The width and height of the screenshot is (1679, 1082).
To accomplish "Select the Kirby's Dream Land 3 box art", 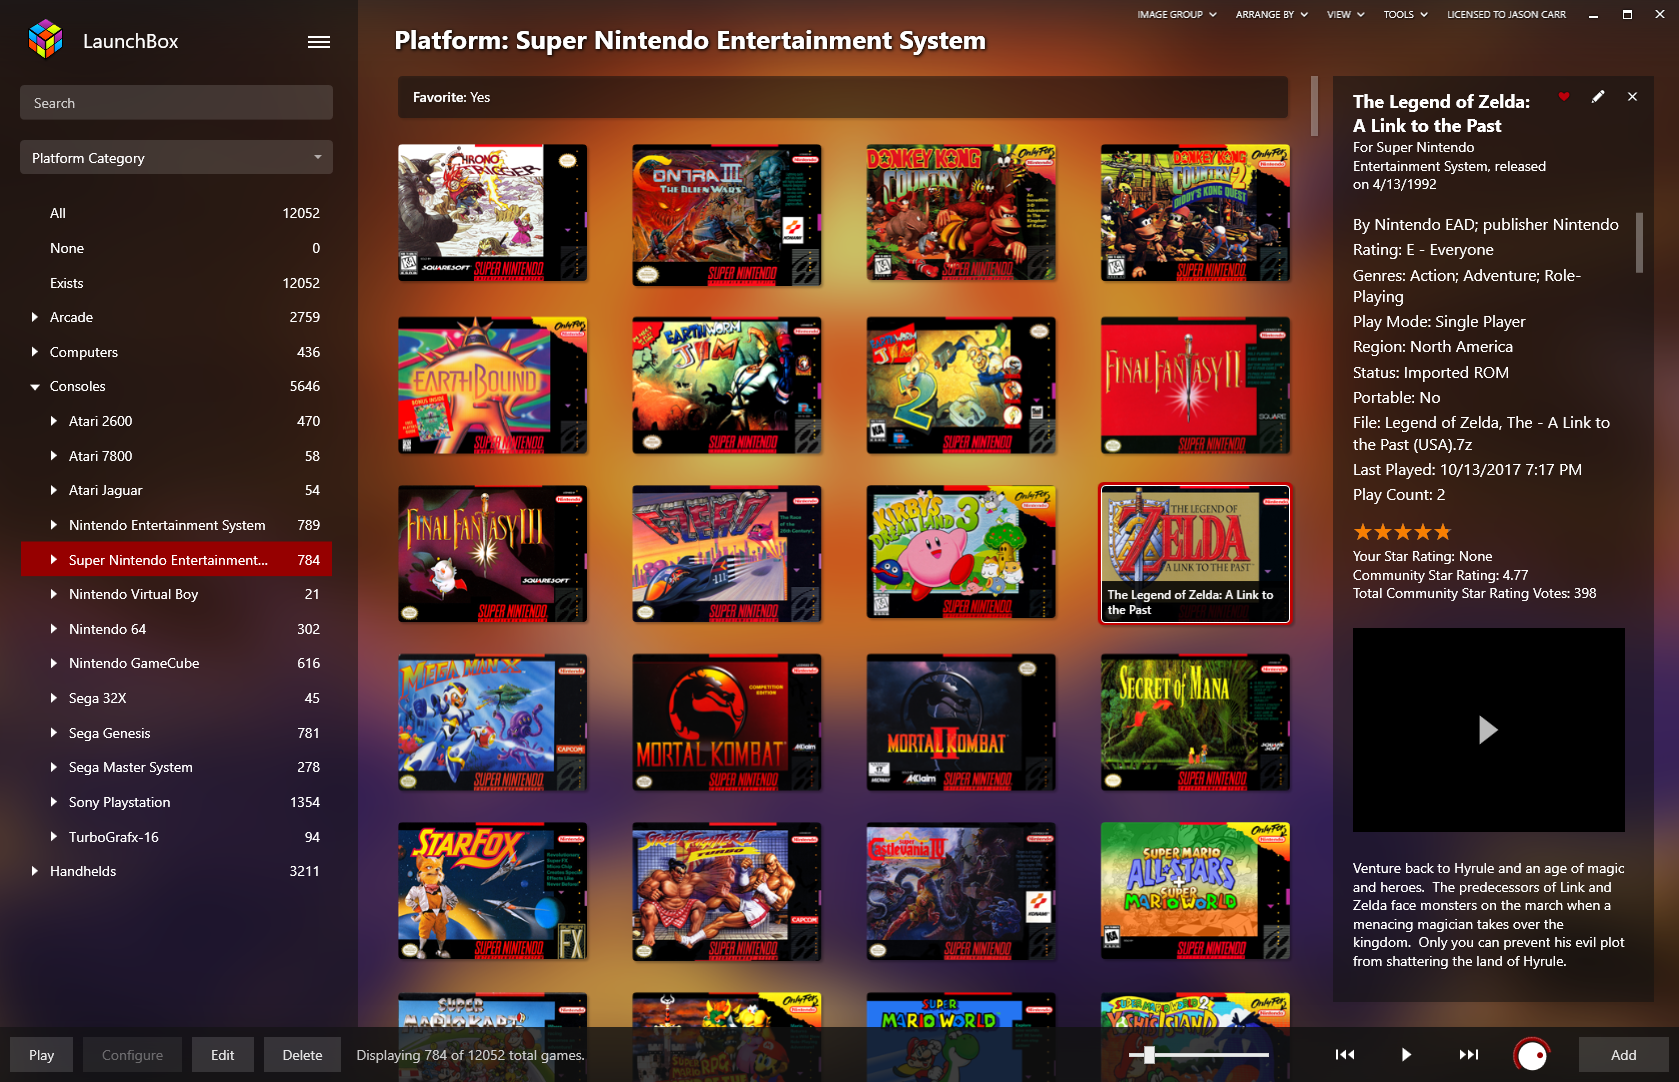I will click(x=961, y=552).
